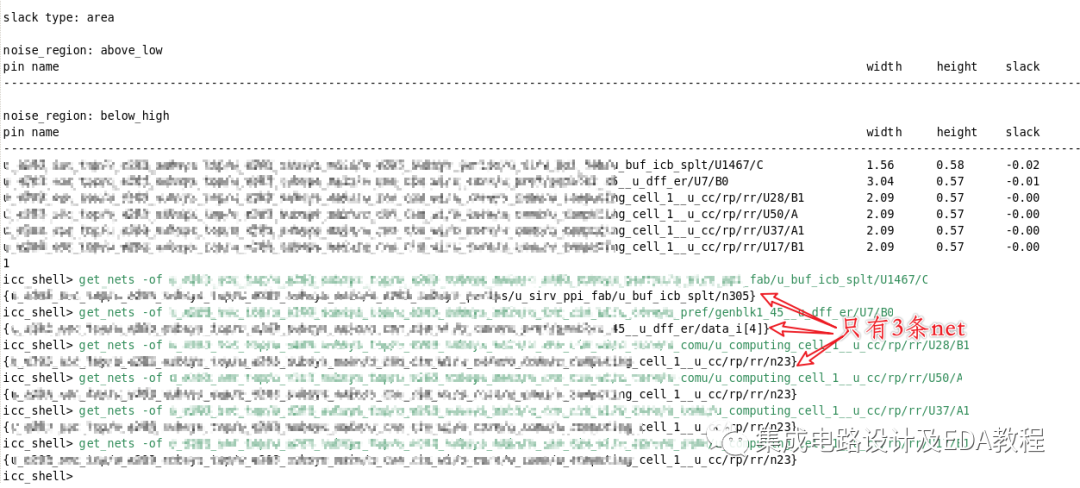Click the 'slack type: area' line
Screen dimensions: 1080x488
pos(59,18)
